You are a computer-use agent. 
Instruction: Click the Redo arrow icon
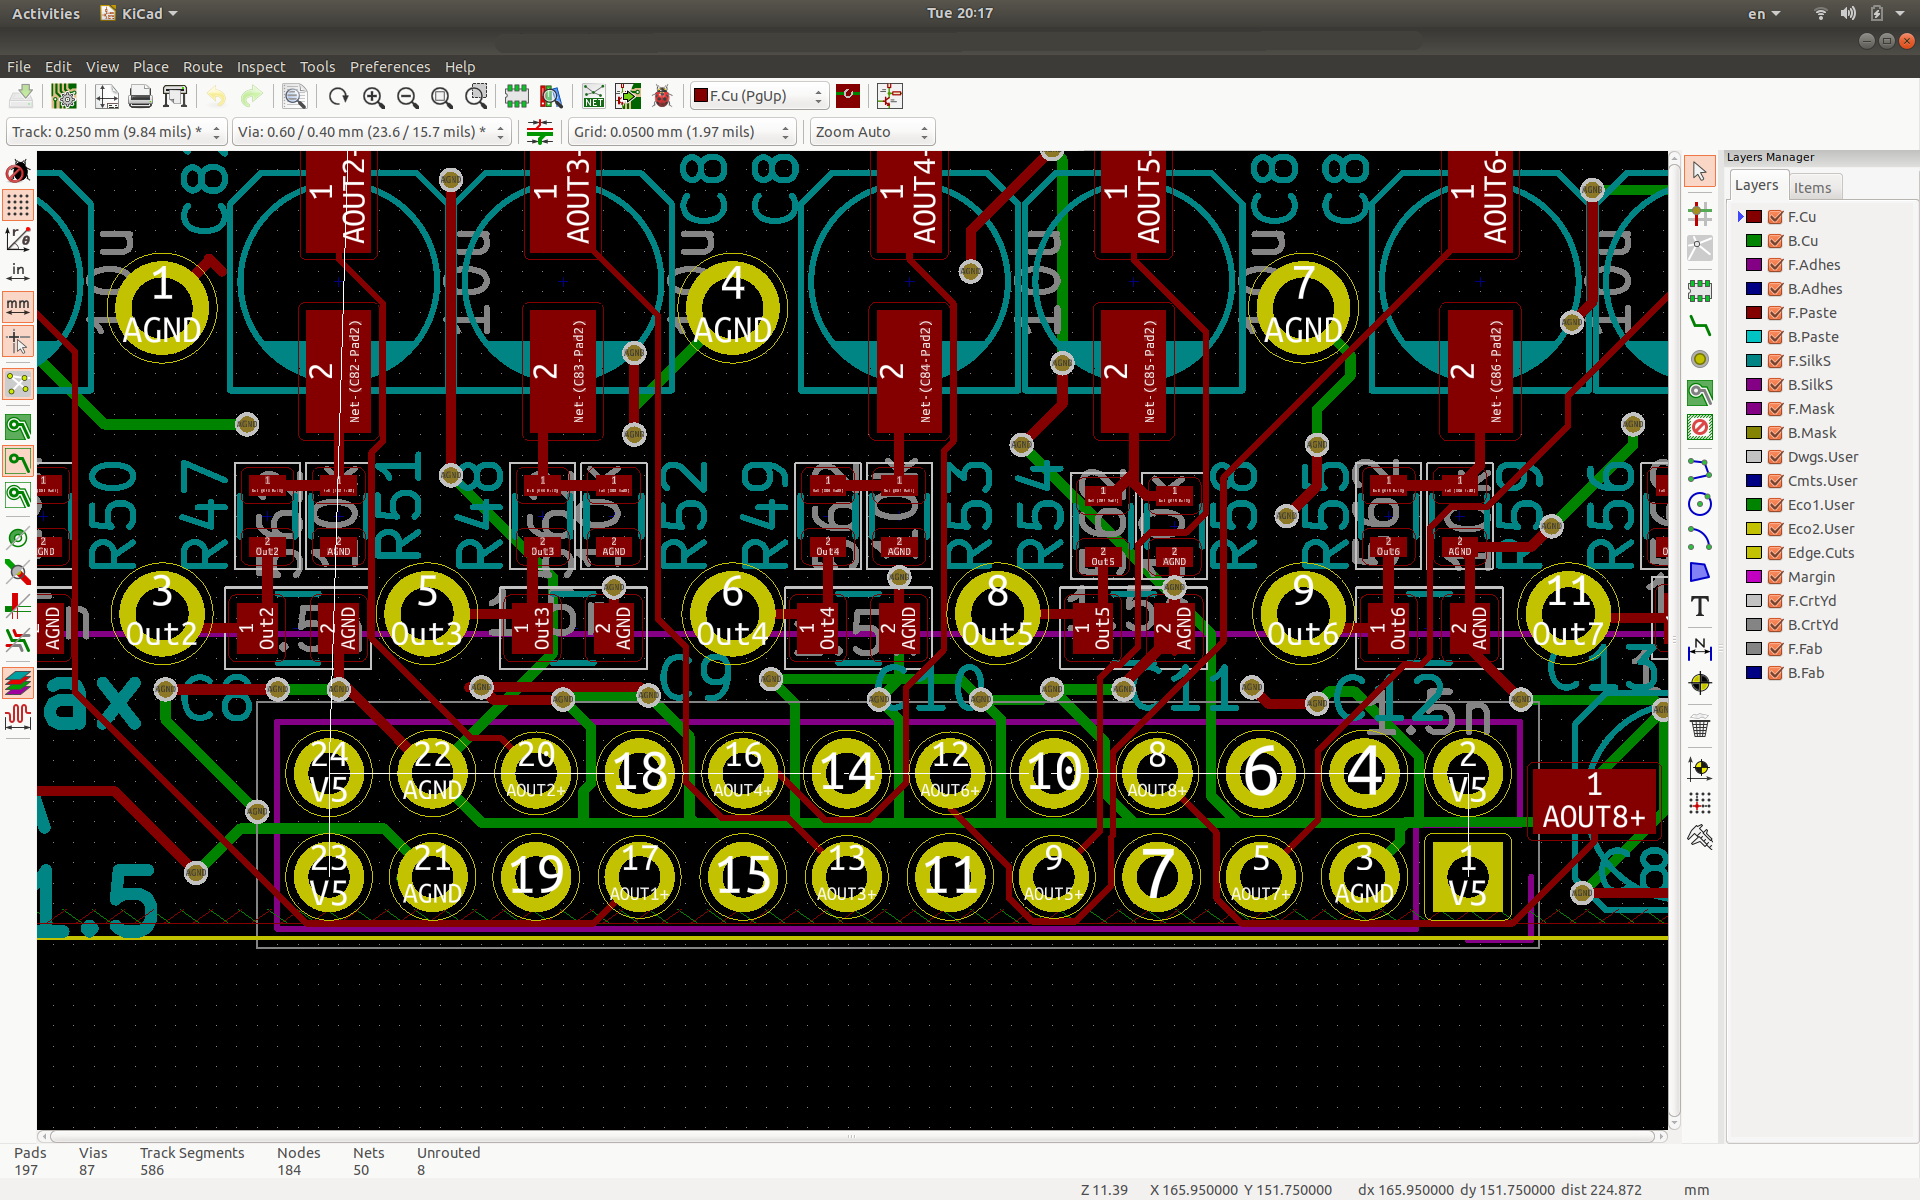252,96
